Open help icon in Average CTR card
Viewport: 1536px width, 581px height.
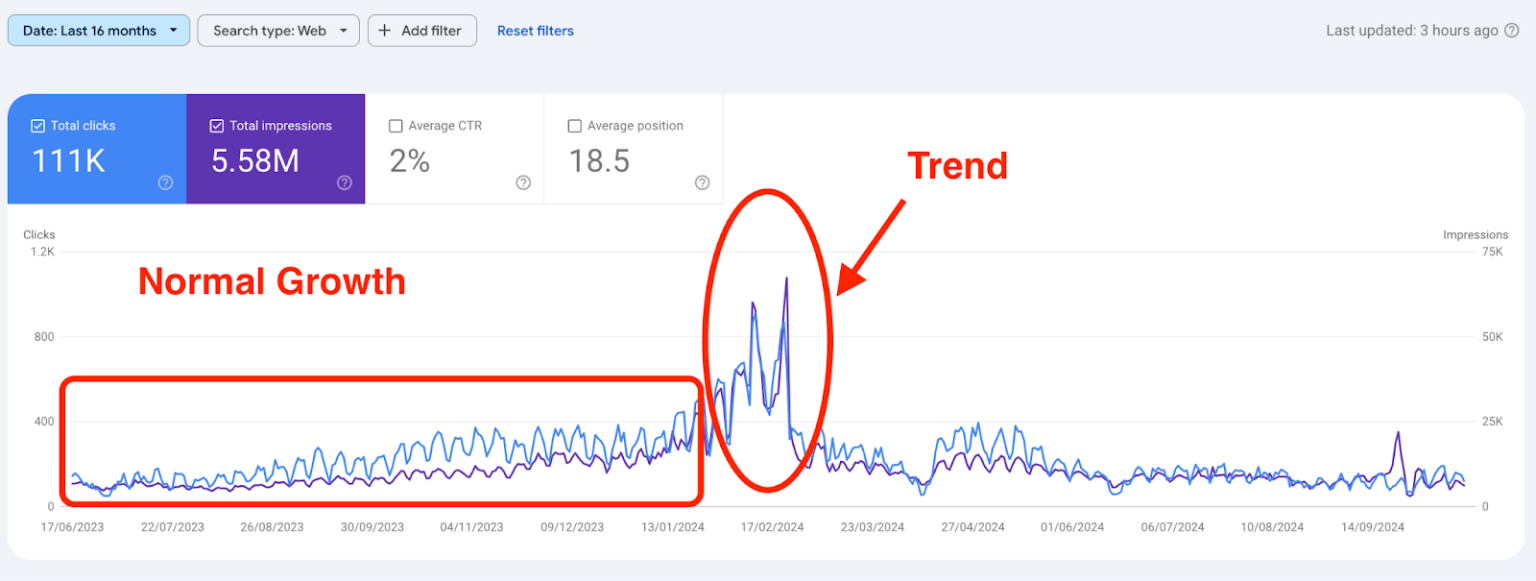point(523,182)
